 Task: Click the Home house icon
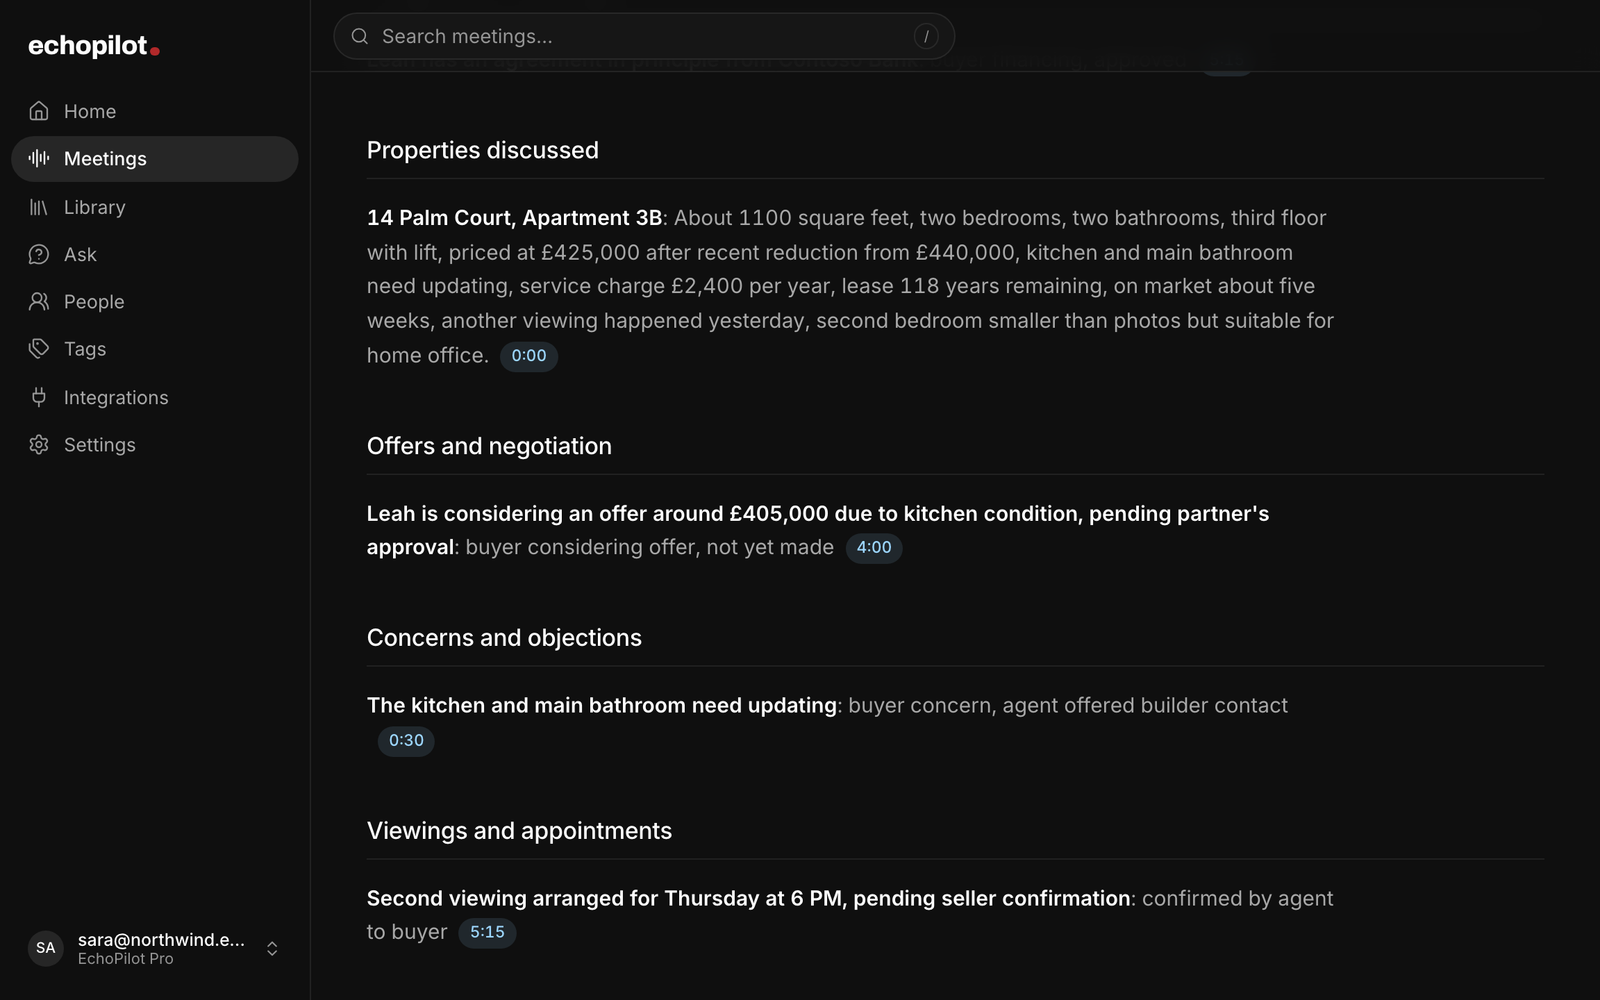click(x=39, y=111)
